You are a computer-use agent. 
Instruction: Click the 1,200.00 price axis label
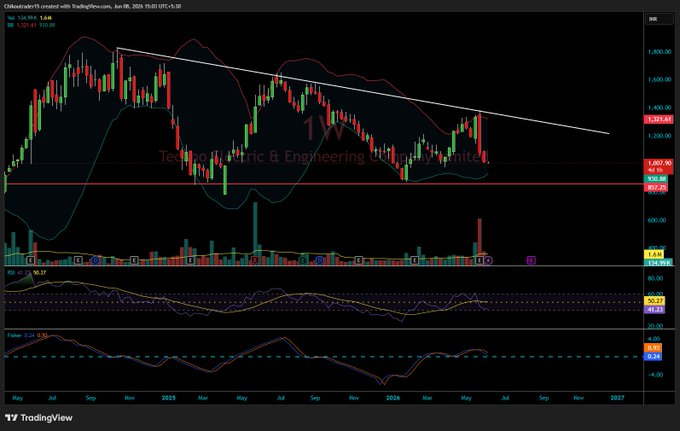[x=659, y=136]
